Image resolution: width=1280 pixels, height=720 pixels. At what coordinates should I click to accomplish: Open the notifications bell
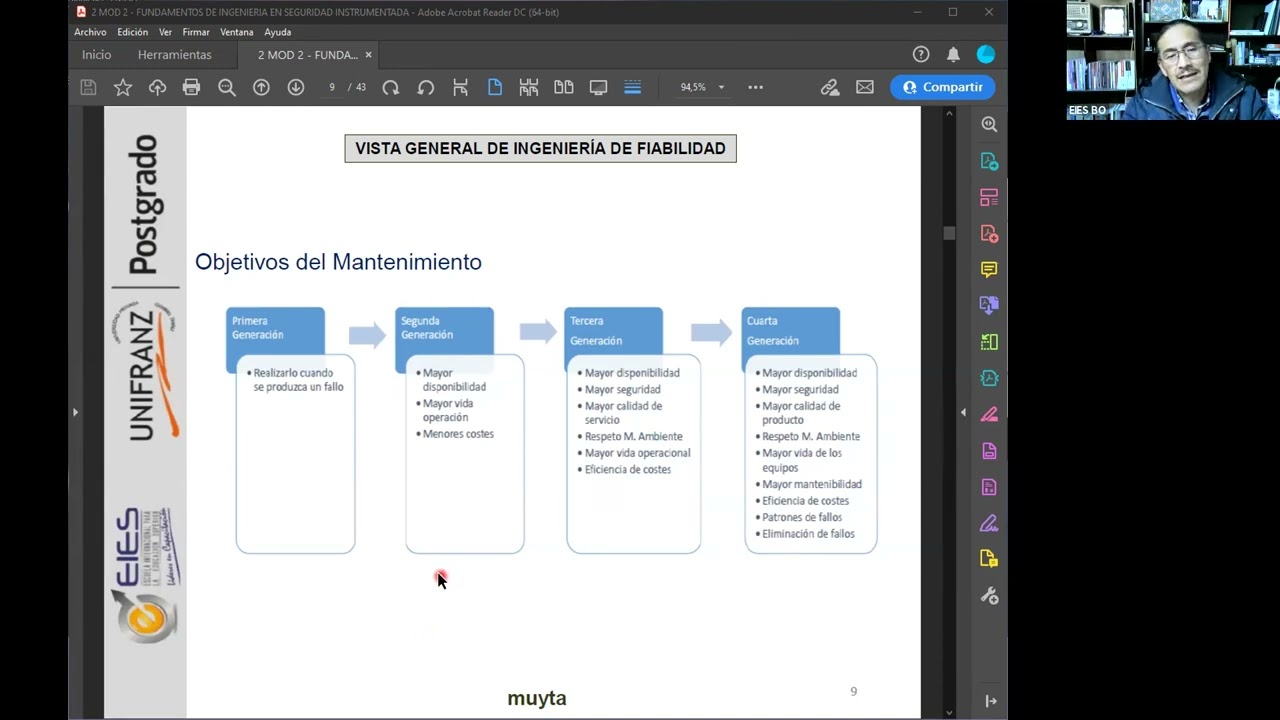click(954, 55)
